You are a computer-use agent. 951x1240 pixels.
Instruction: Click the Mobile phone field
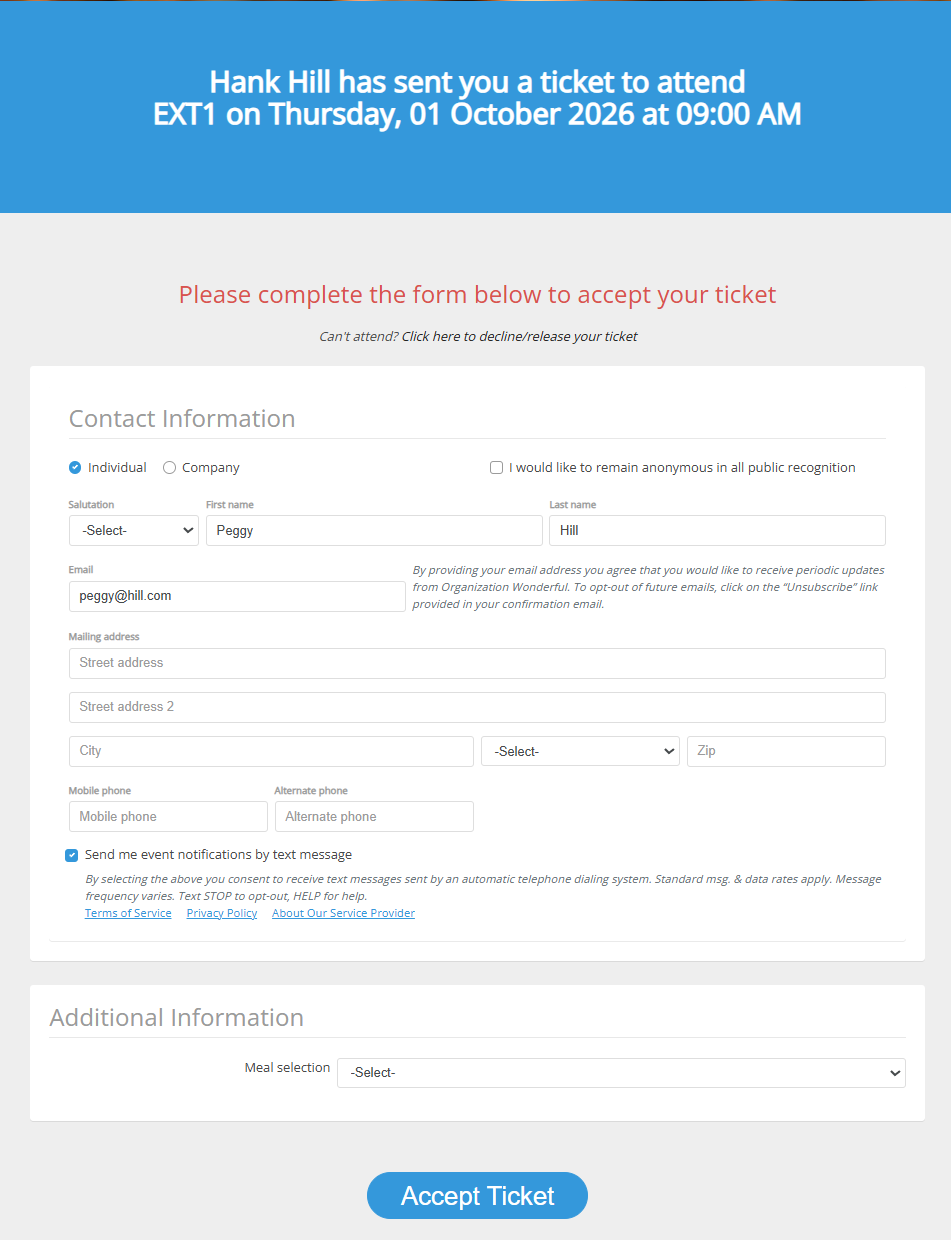point(168,817)
